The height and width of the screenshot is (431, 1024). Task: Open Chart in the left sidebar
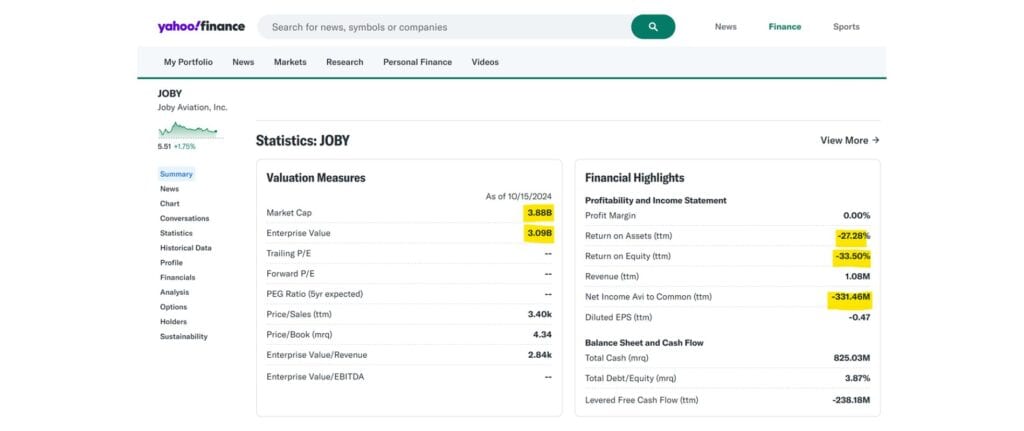[170, 203]
